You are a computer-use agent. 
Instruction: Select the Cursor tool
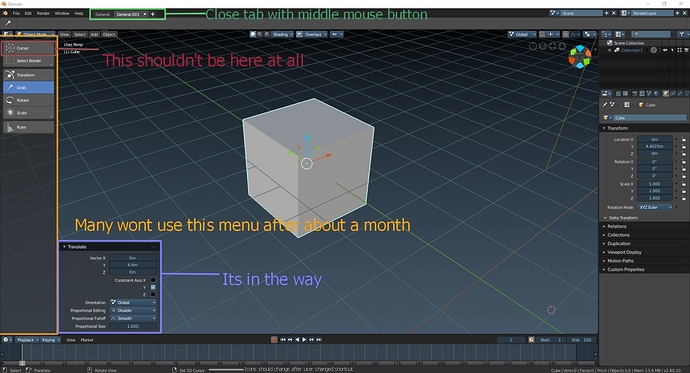click(x=29, y=48)
